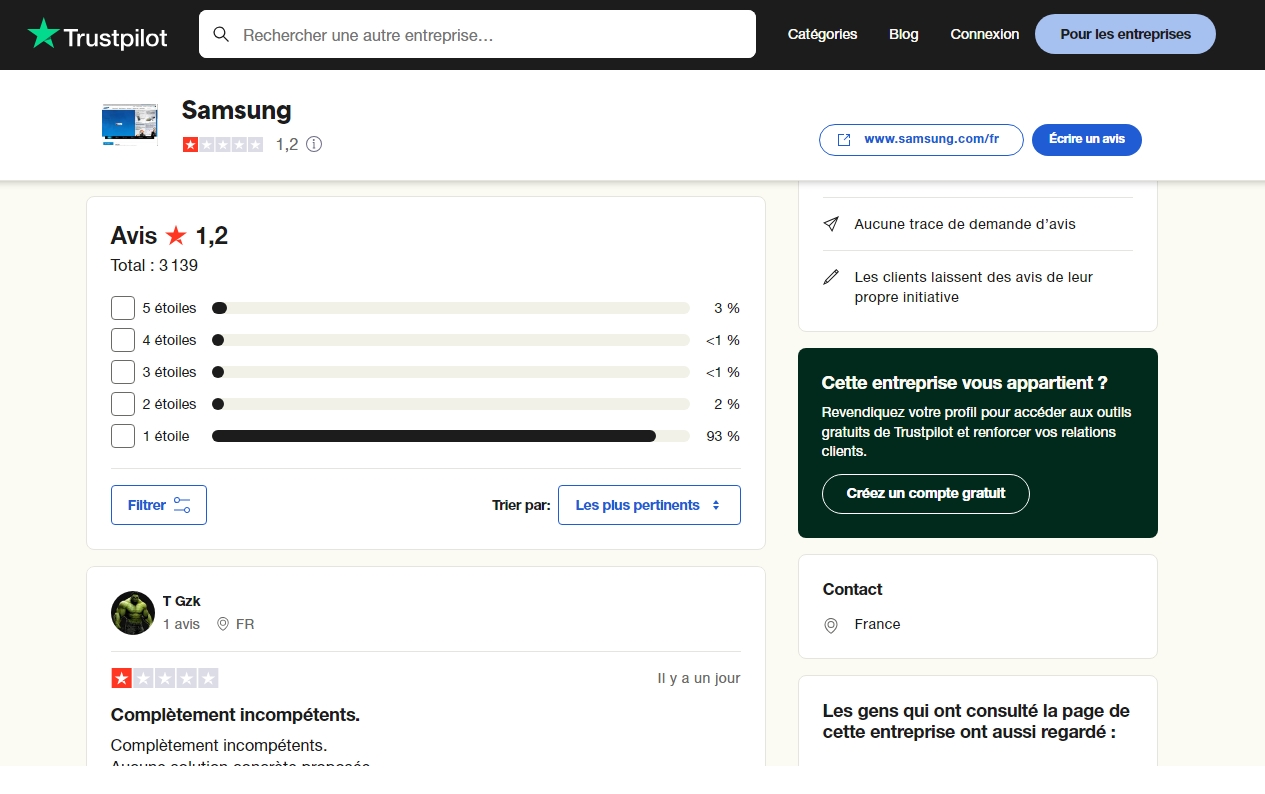Viewport: 1265px width, 794px height.
Task: Click the one-star rating on T Gzk's review
Action: tap(165, 678)
